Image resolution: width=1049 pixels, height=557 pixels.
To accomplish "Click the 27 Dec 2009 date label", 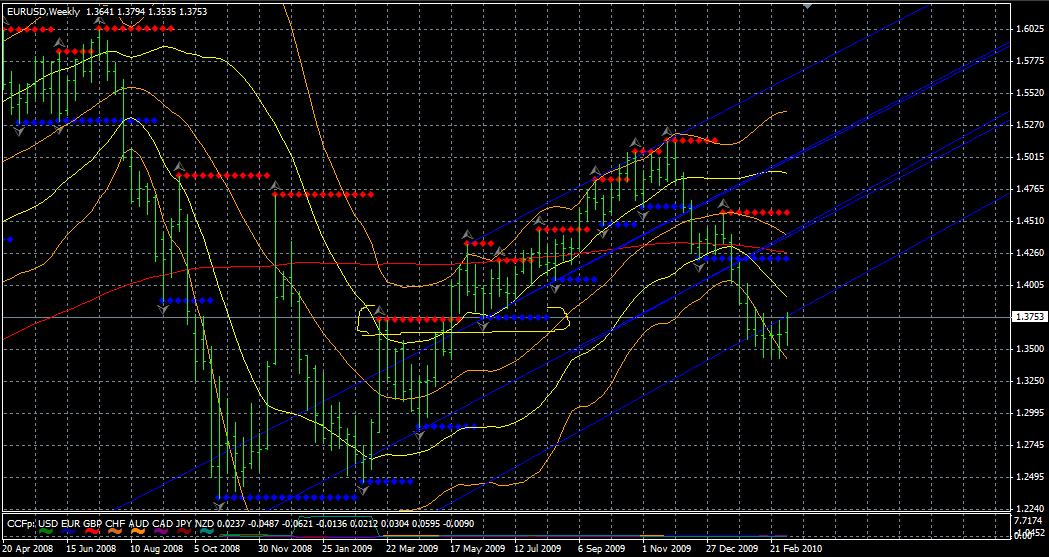I will coord(731,548).
